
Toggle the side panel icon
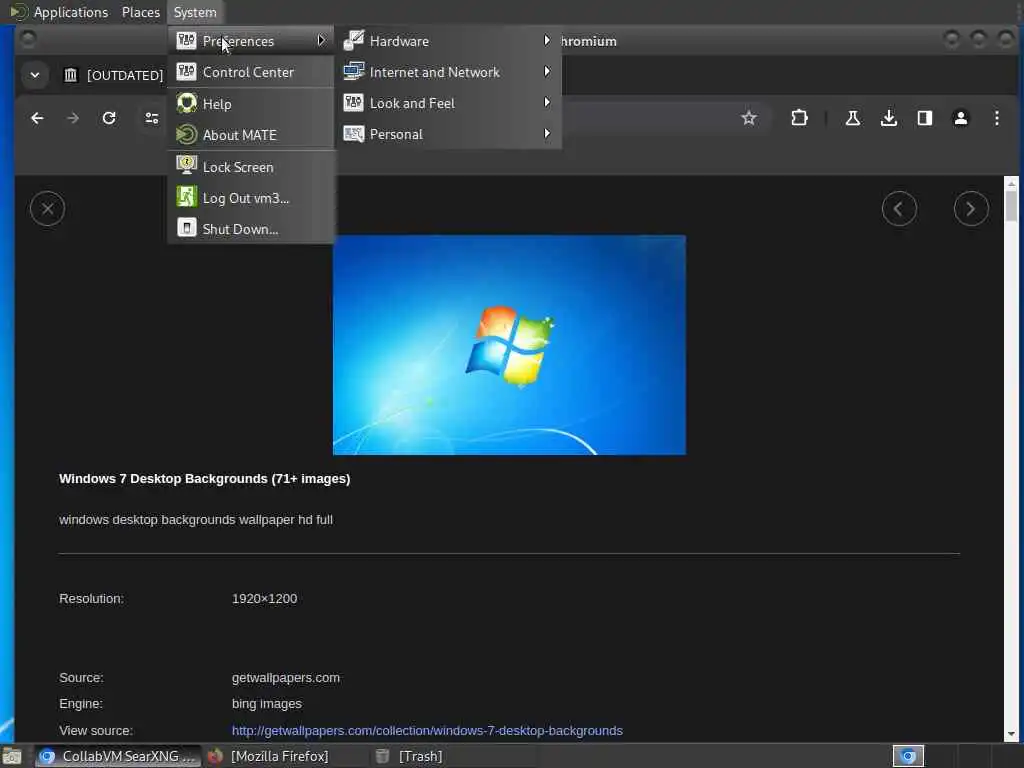point(925,118)
